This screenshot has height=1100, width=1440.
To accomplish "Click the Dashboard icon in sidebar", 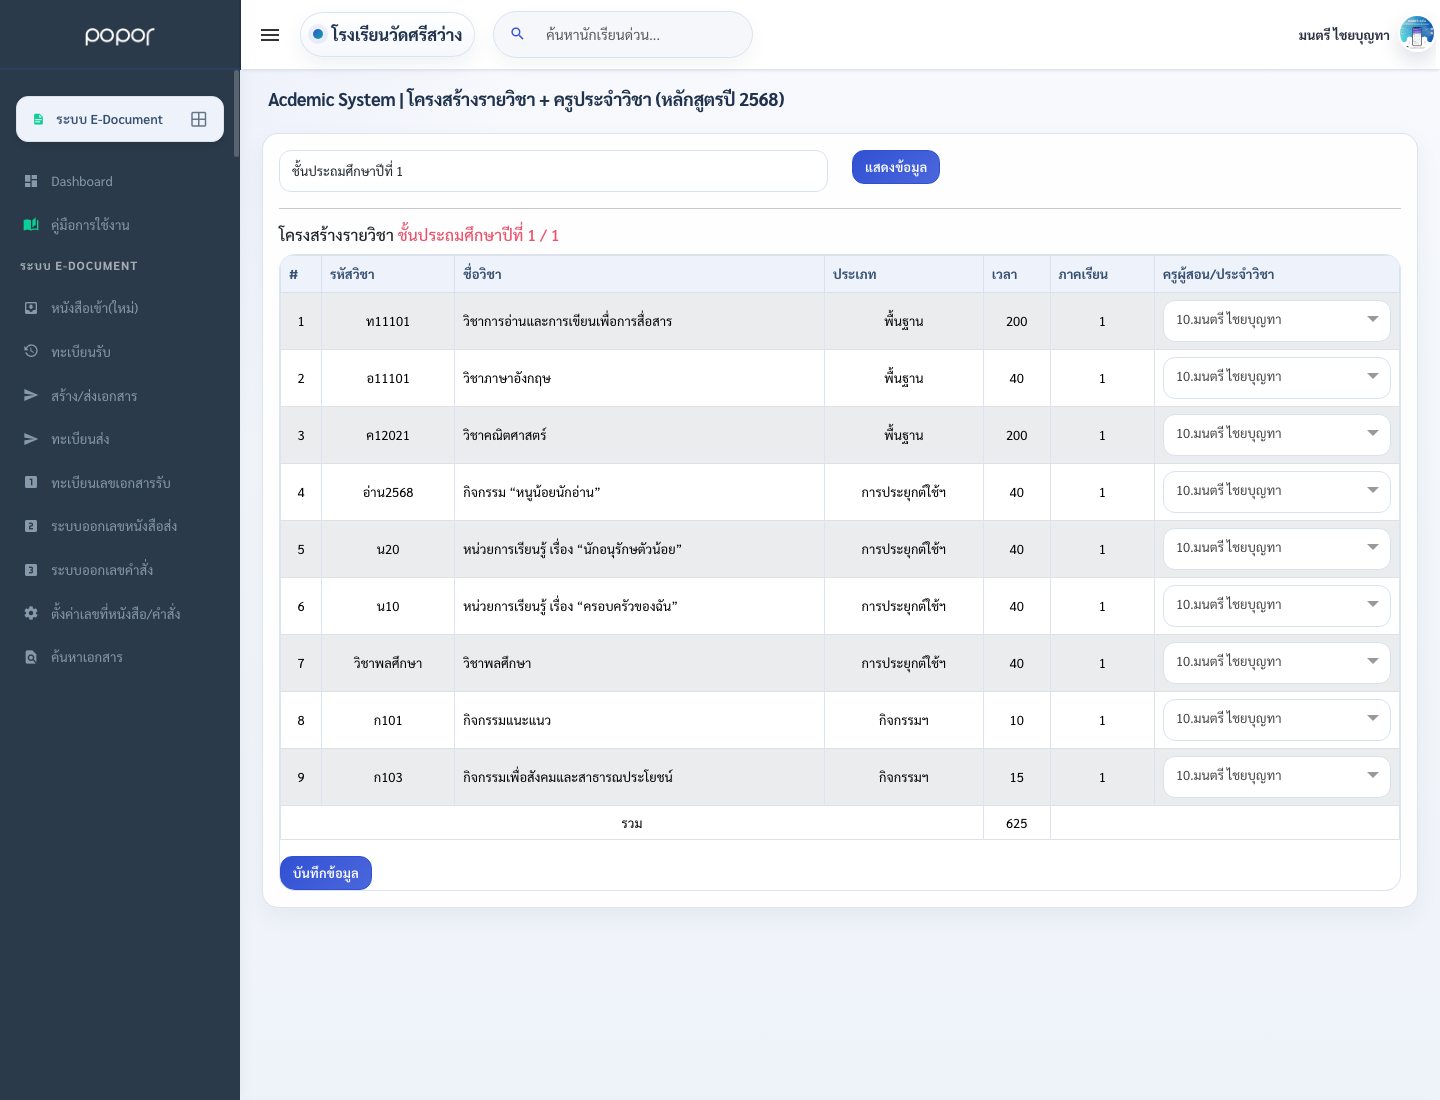I will tap(31, 181).
